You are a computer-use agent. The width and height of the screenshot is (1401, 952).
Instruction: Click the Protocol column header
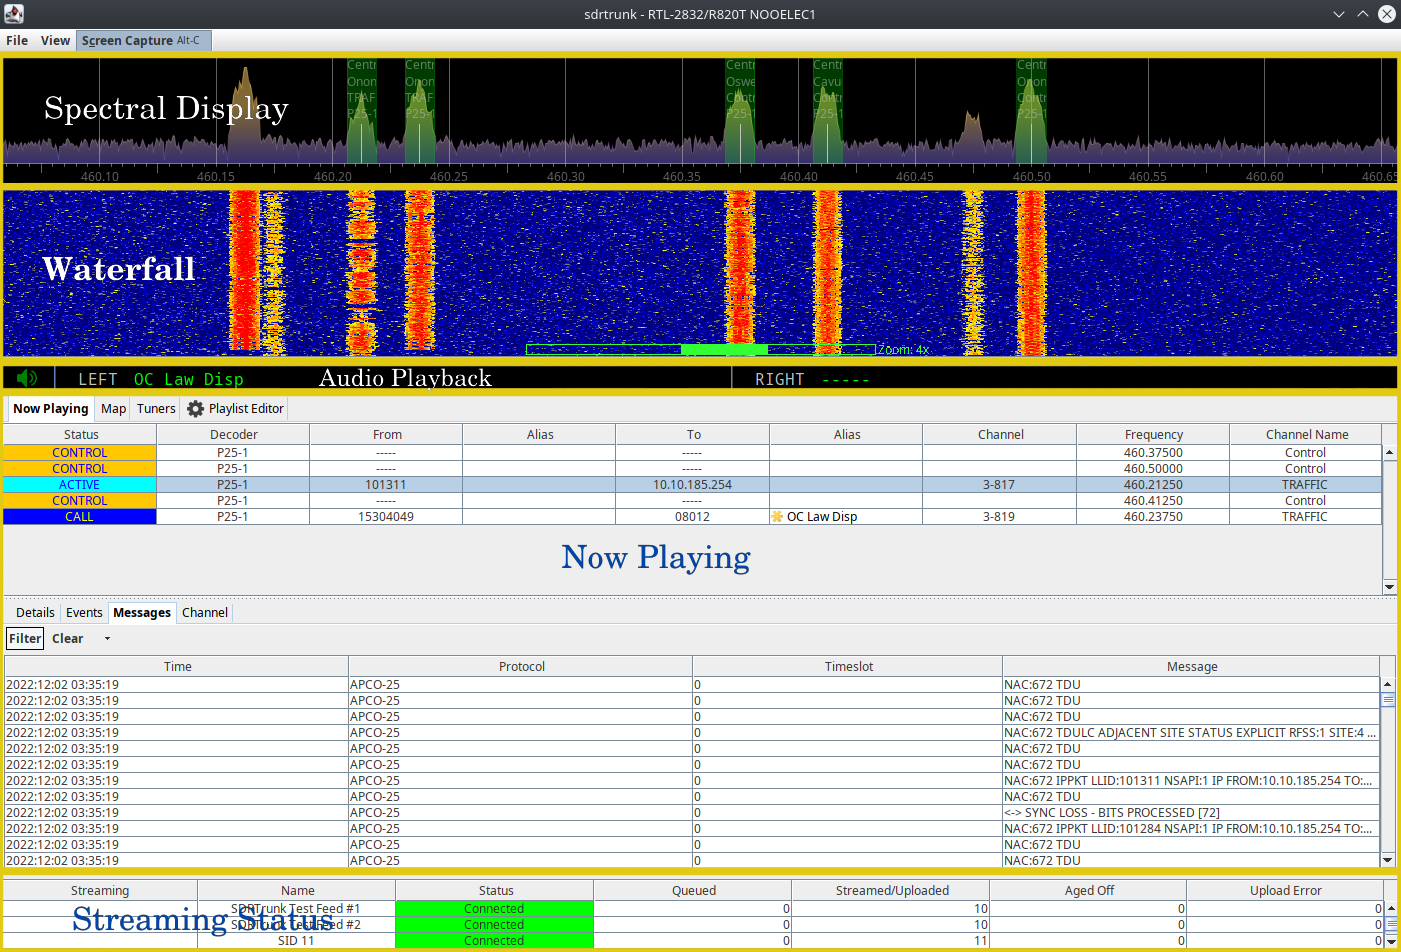click(x=521, y=667)
